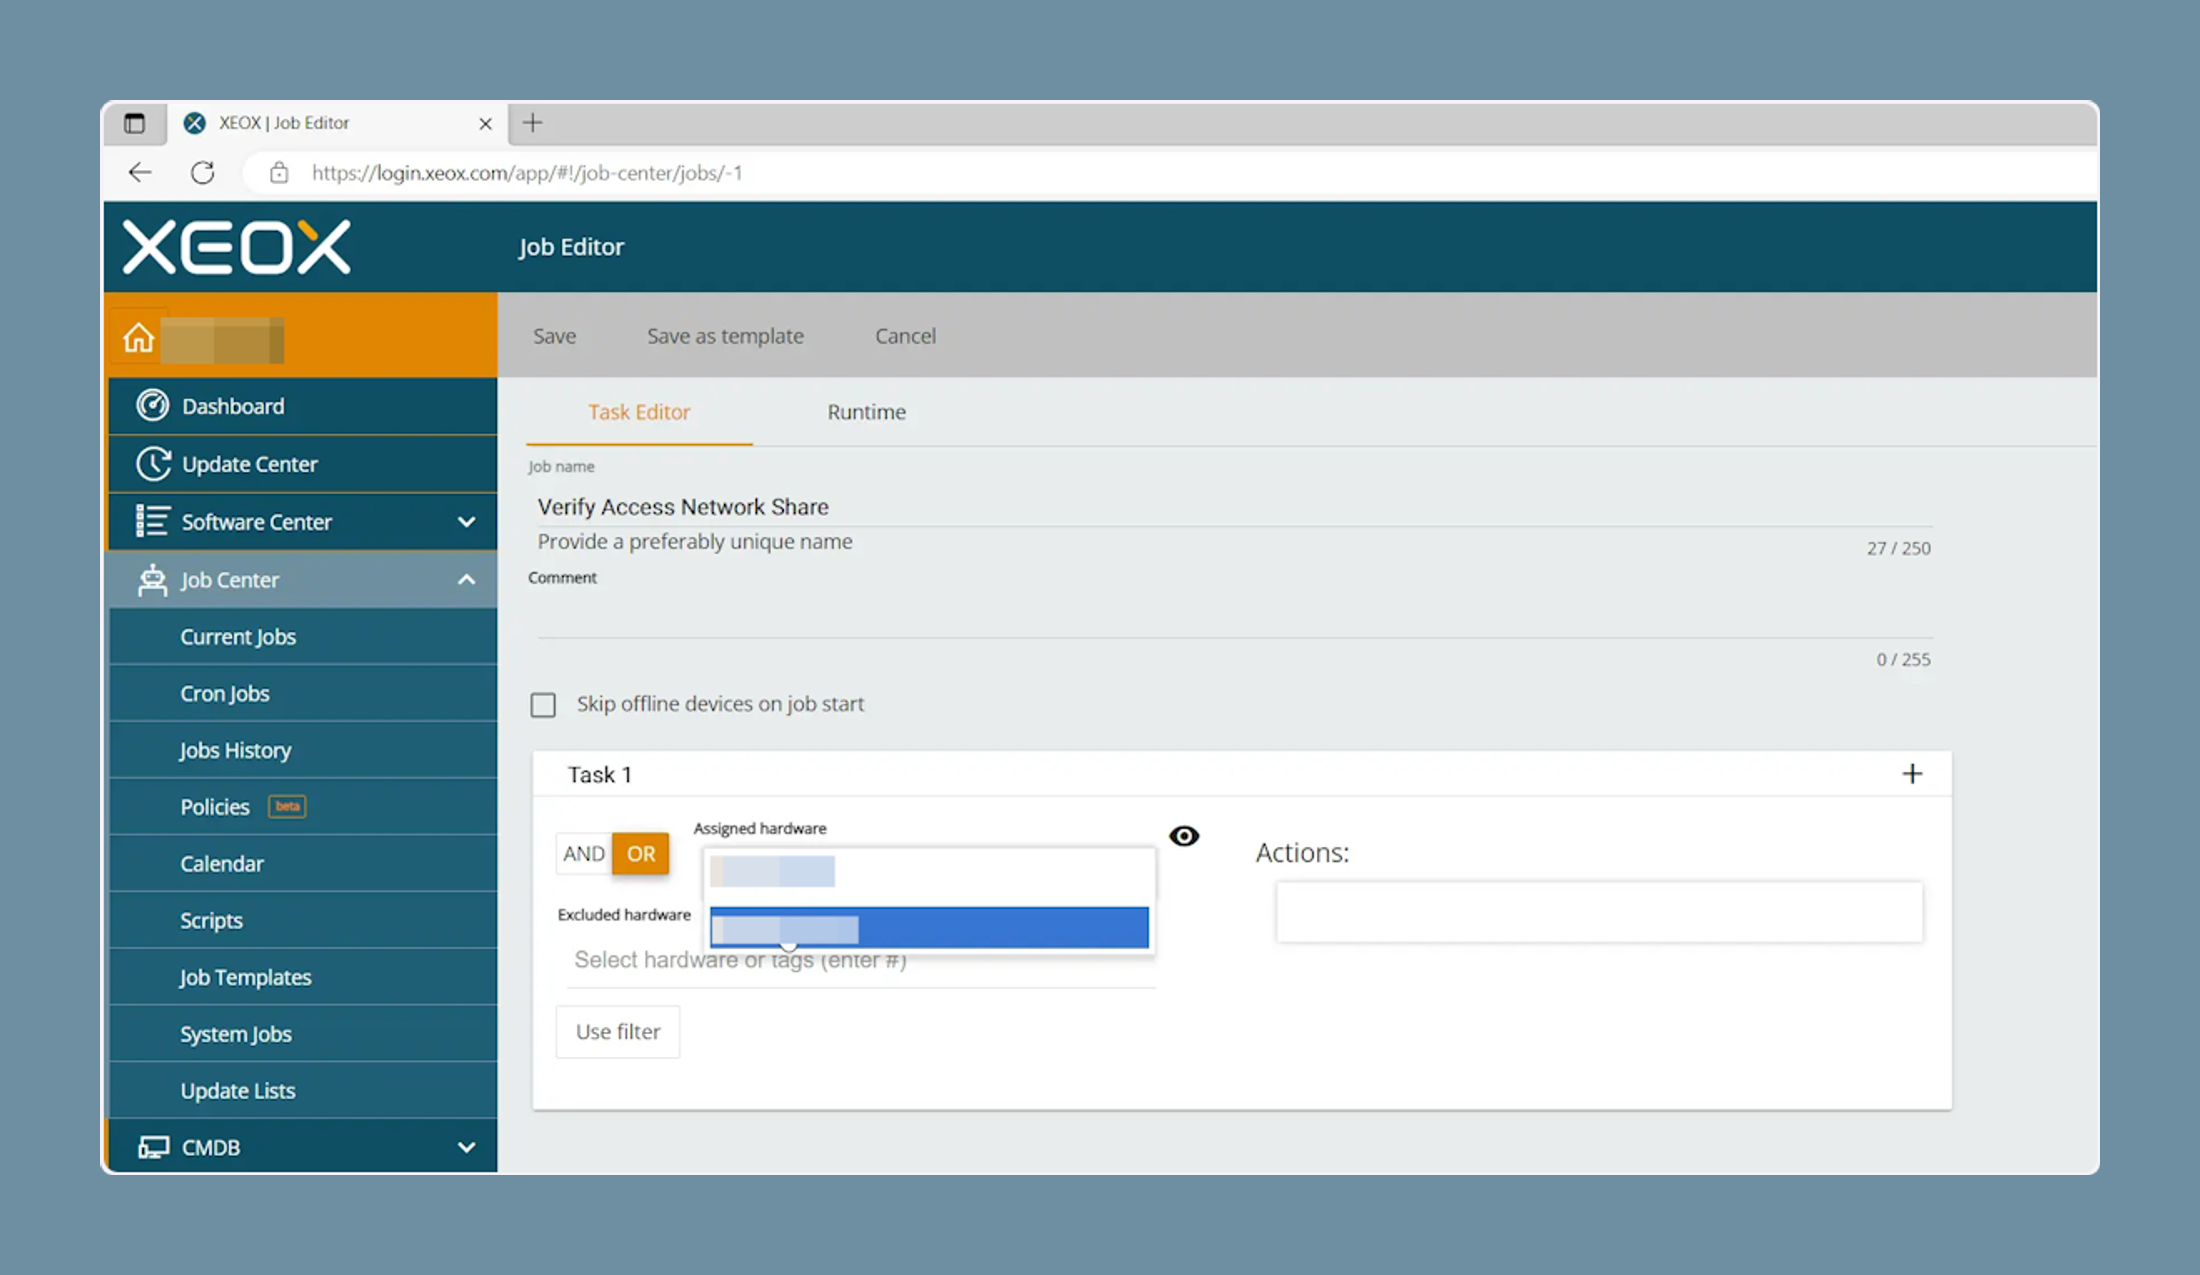The height and width of the screenshot is (1275, 2200).
Task: Click the Update Center clock icon
Action: (x=152, y=463)
